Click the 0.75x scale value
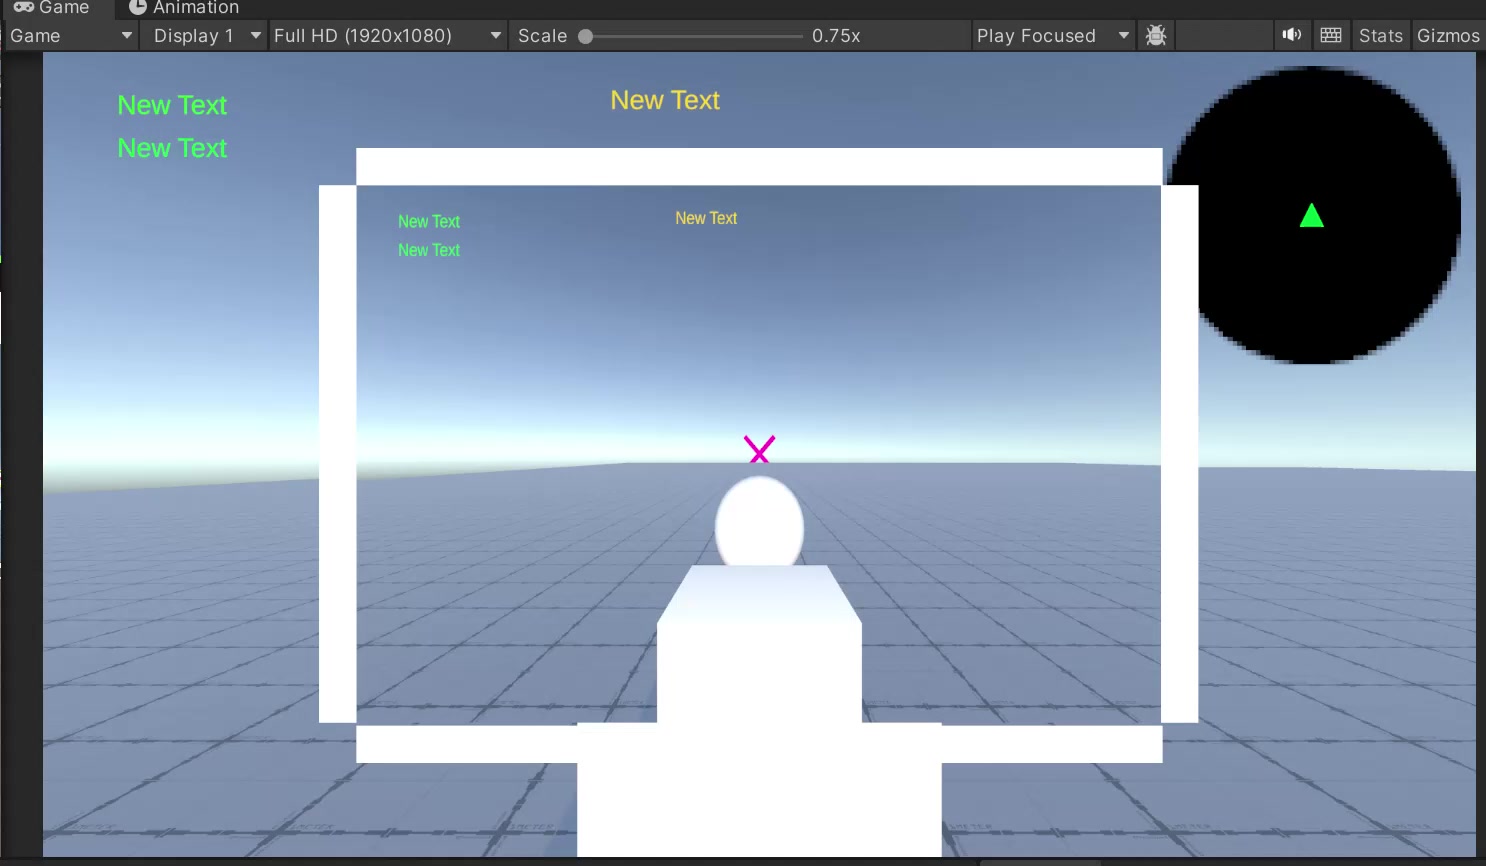Viewport: 1486px width, 866px height. click(836, 36)
